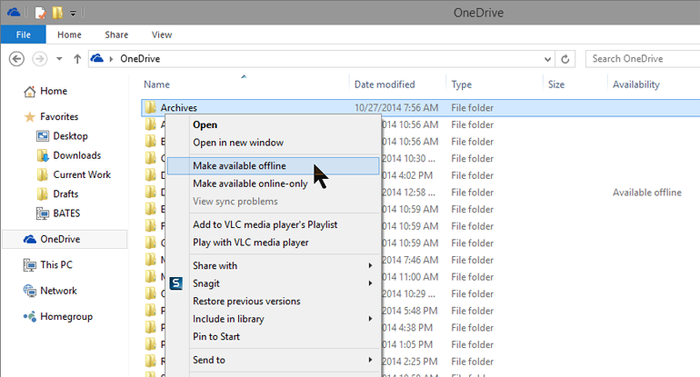Click the 10/27/2014 7:56 AM date cell

coord(396,108)
